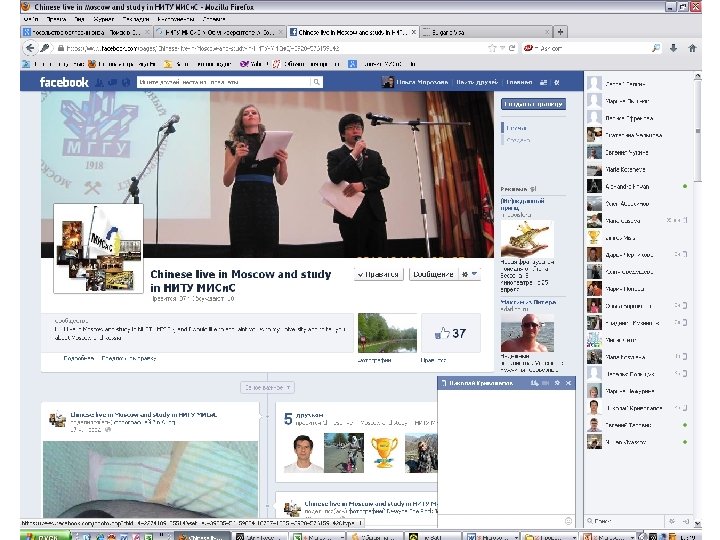Open the first Firefox menu bar item
Viewport: 720px width, 540px height.
click(x=31, y=19)
